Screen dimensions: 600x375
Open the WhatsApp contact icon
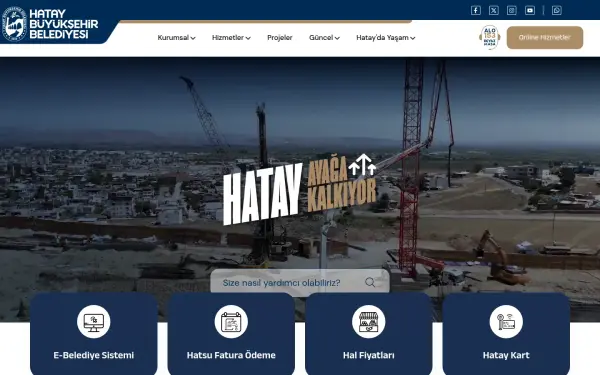pos(557,10)
